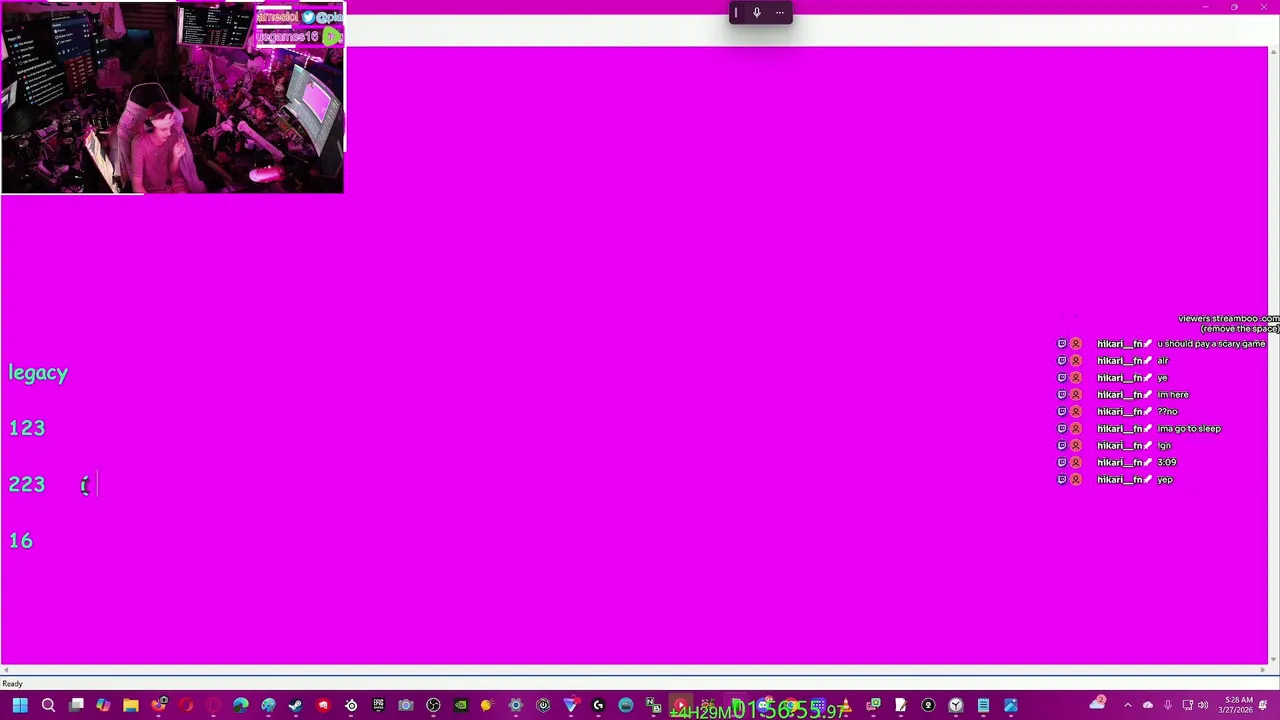
Task: Open OneDrive cloud tray icon
Action: coord(1148,706)
